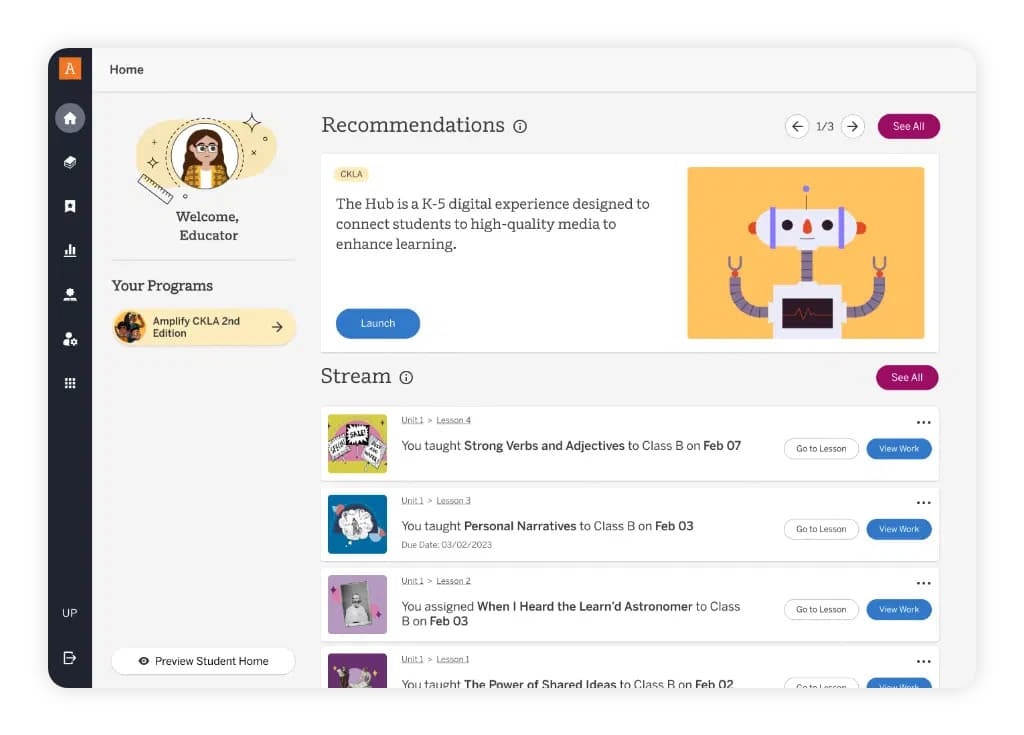This screenshot has height=735, width=1024.
Task: Click the Lesson 3 breadcrumb link
Action: coord(453,500)
